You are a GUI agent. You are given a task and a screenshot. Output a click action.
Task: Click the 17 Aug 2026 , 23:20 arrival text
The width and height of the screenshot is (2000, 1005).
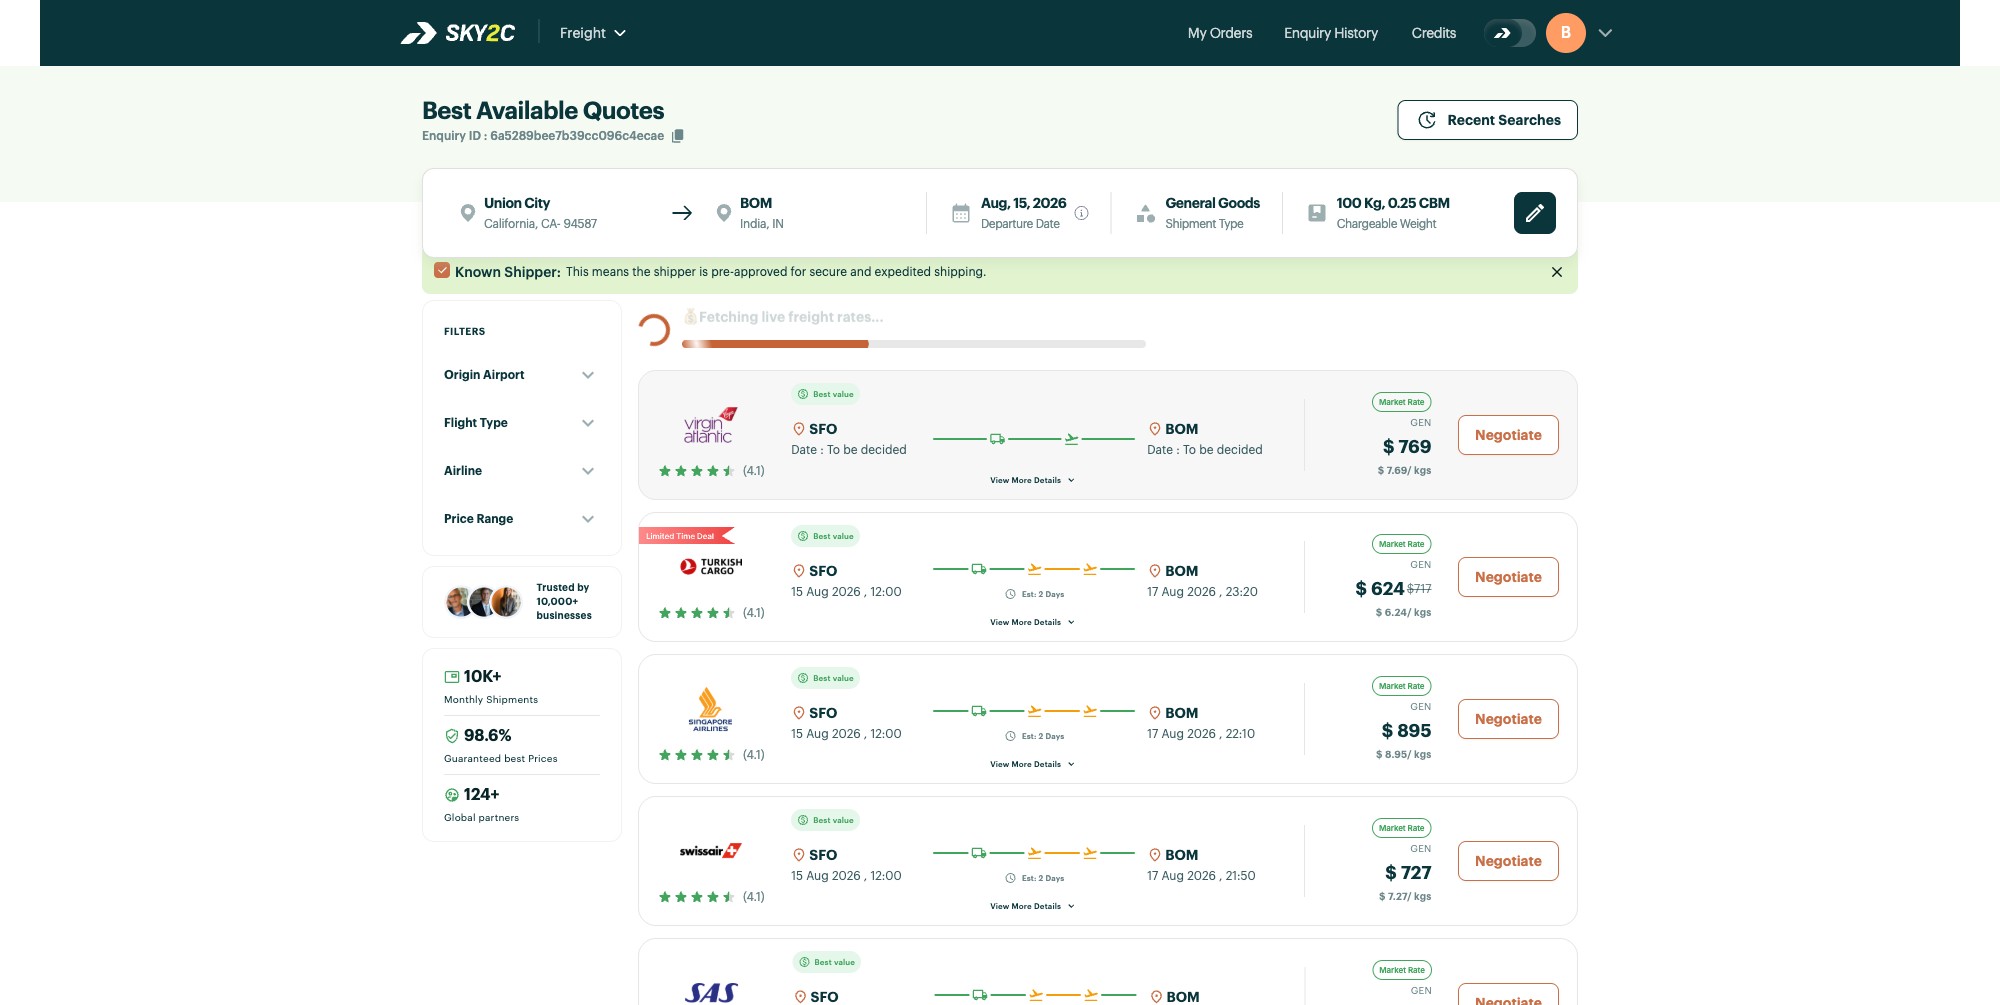click(x=1202, y=592)
